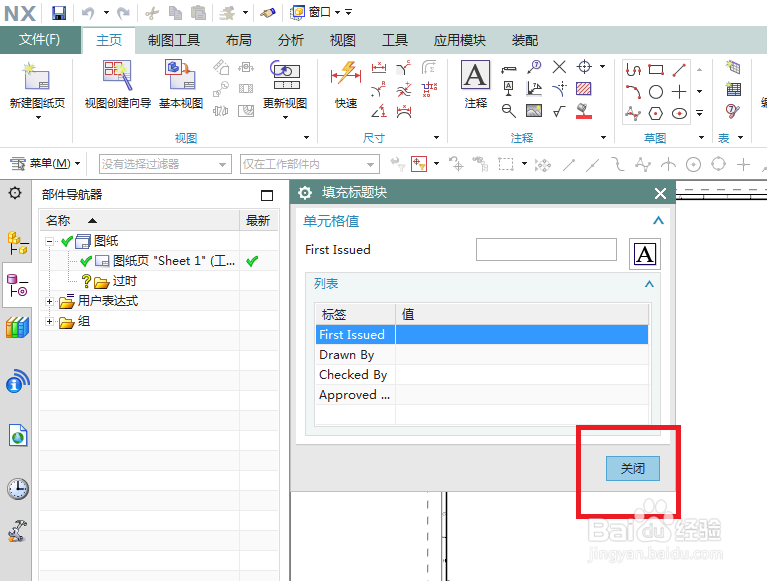Maximize the 部件导航器 panel
Viewport: 767px width, 581px height.
pos(267,195)
